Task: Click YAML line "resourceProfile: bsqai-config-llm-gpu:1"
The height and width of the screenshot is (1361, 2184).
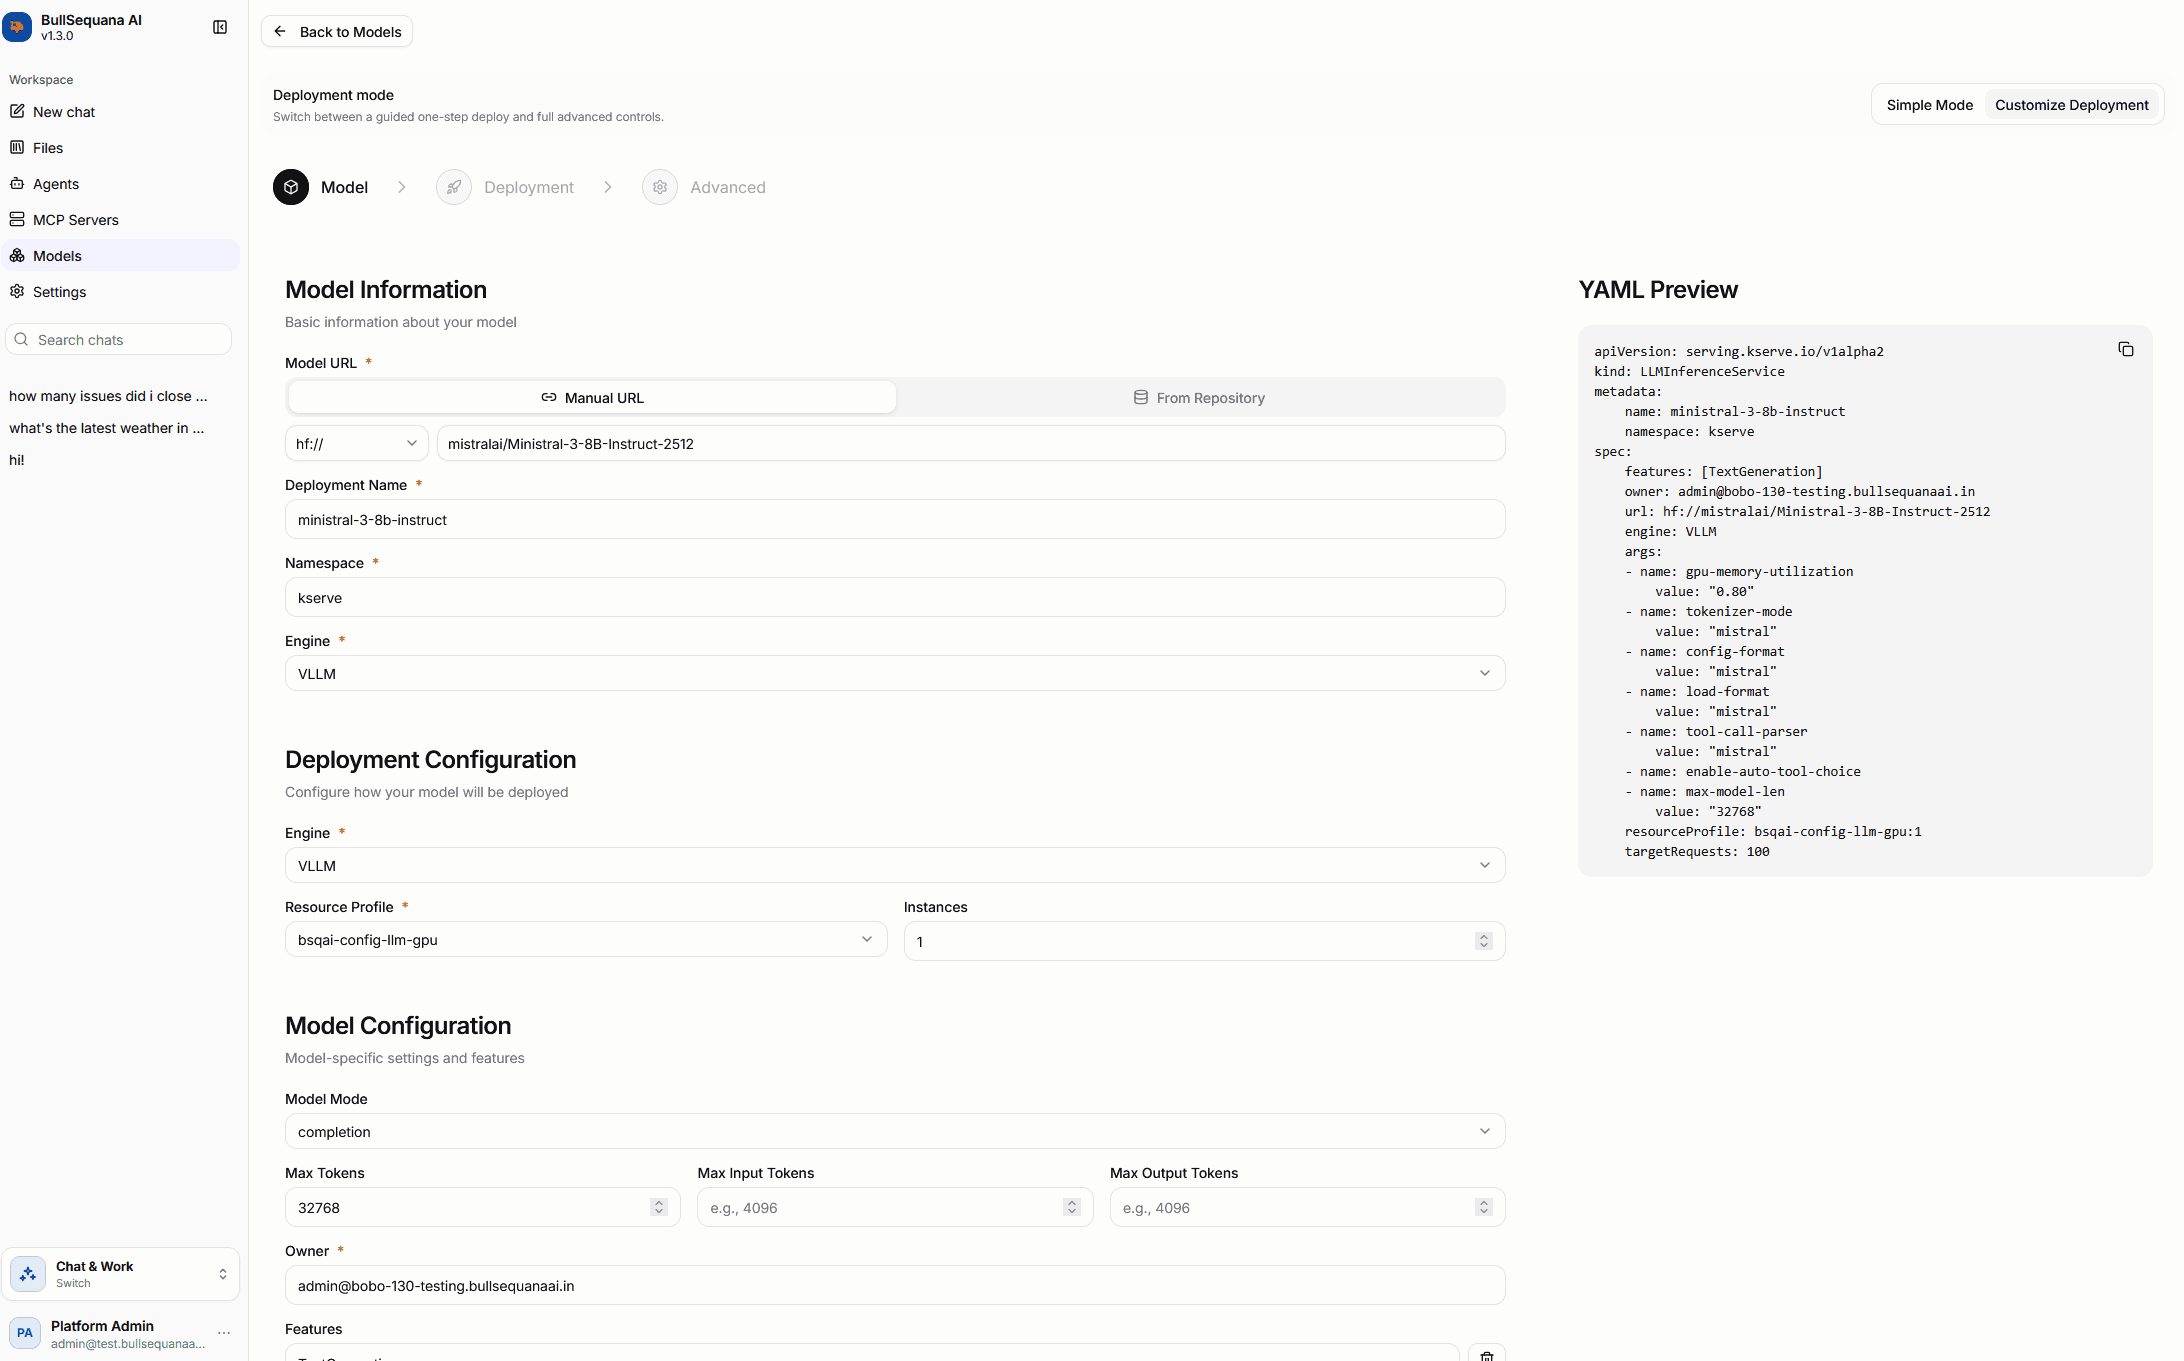Action: tap(1773, 832)
